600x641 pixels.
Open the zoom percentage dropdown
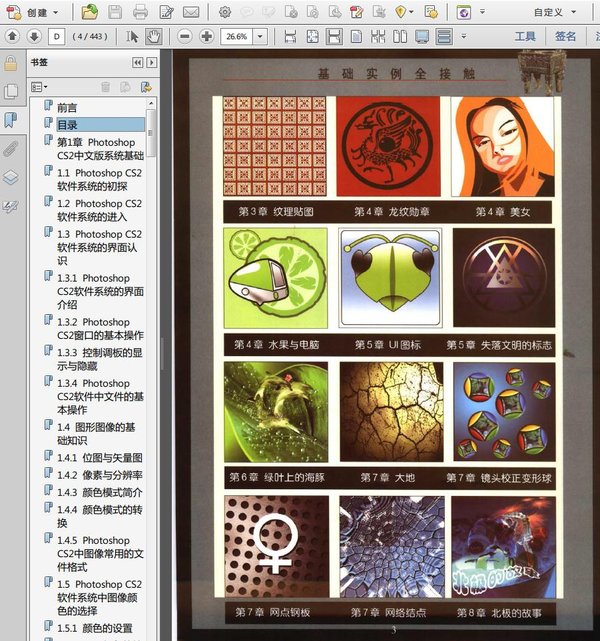pos(261,36)
